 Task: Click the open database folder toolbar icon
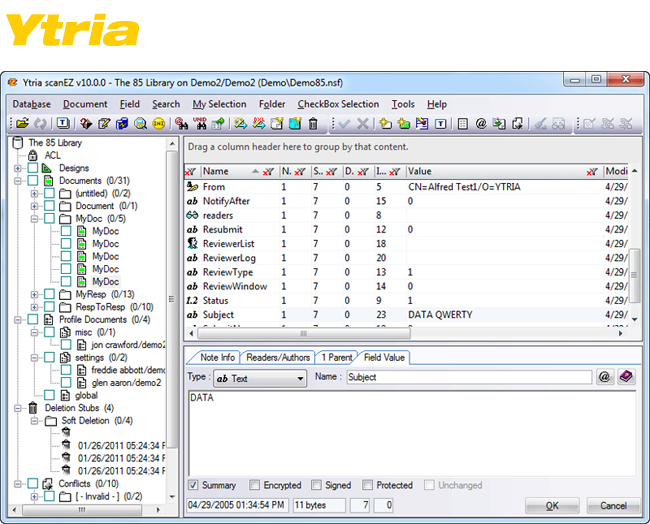22,123
